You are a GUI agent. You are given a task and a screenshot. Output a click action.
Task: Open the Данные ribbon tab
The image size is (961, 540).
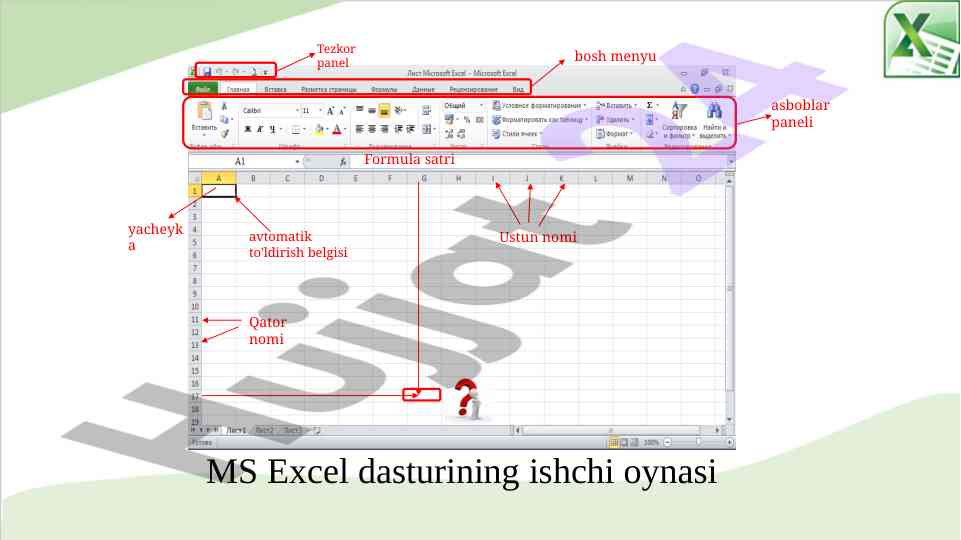pyautogui.click(x=424, y=89)
